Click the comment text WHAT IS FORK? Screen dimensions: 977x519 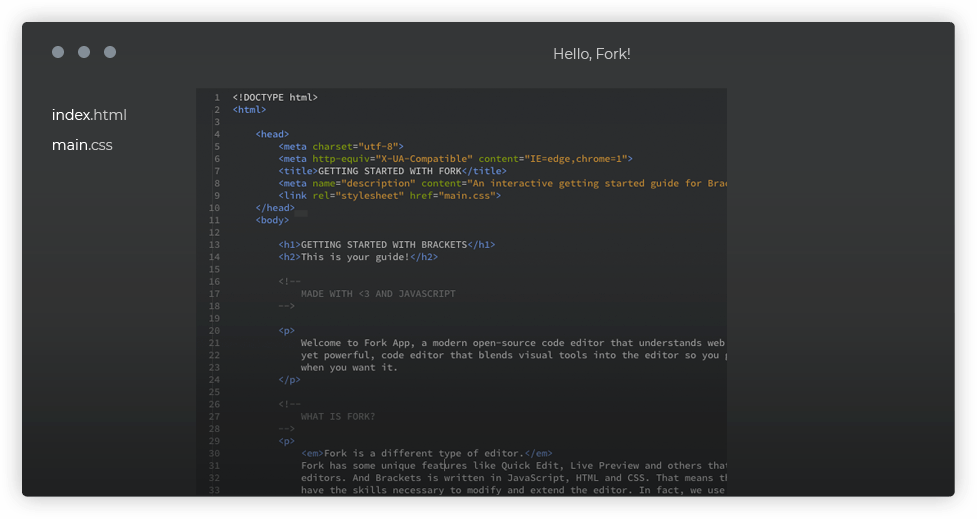338,417
